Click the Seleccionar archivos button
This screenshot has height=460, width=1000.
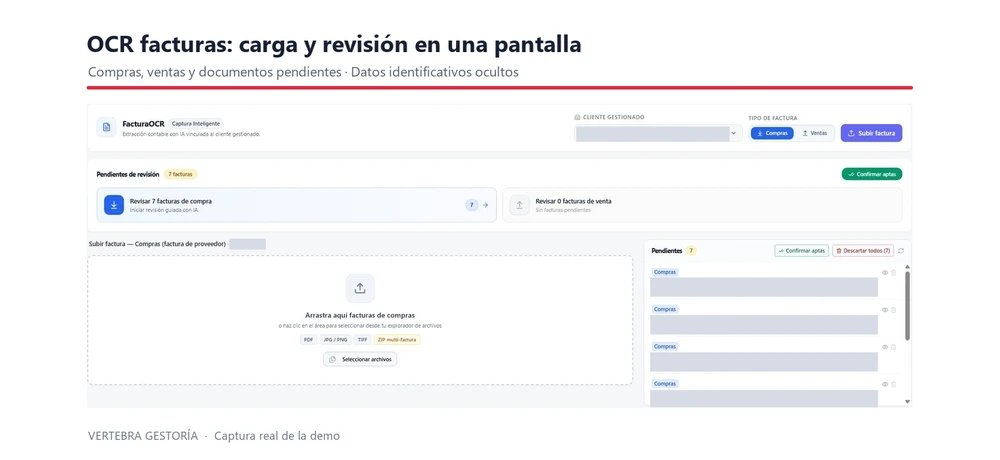click(360, 359)
